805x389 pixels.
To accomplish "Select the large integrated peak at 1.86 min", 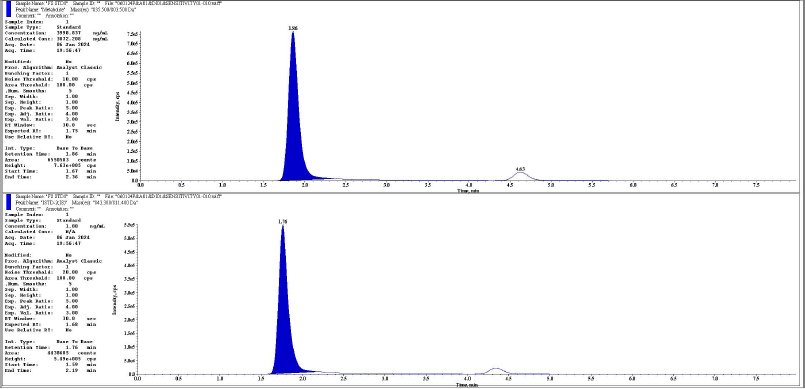I will 293,128.
